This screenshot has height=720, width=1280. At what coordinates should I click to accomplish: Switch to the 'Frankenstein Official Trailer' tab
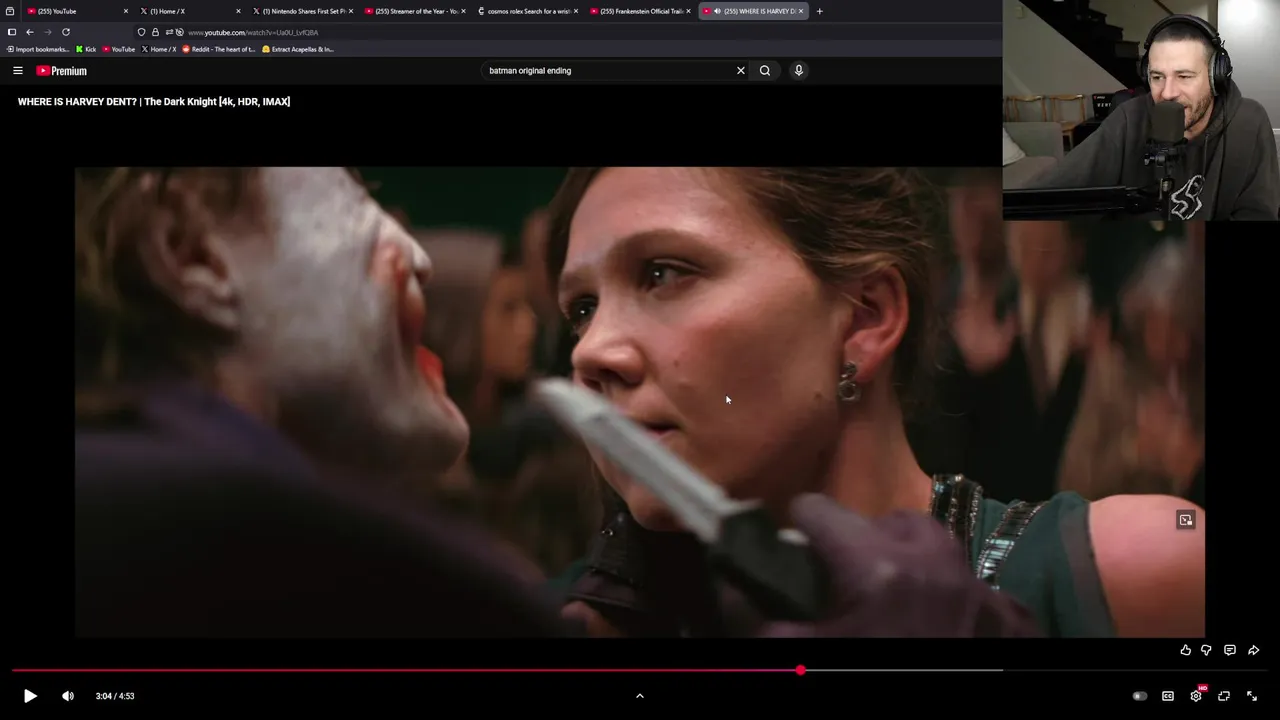[x=638, y=11]
